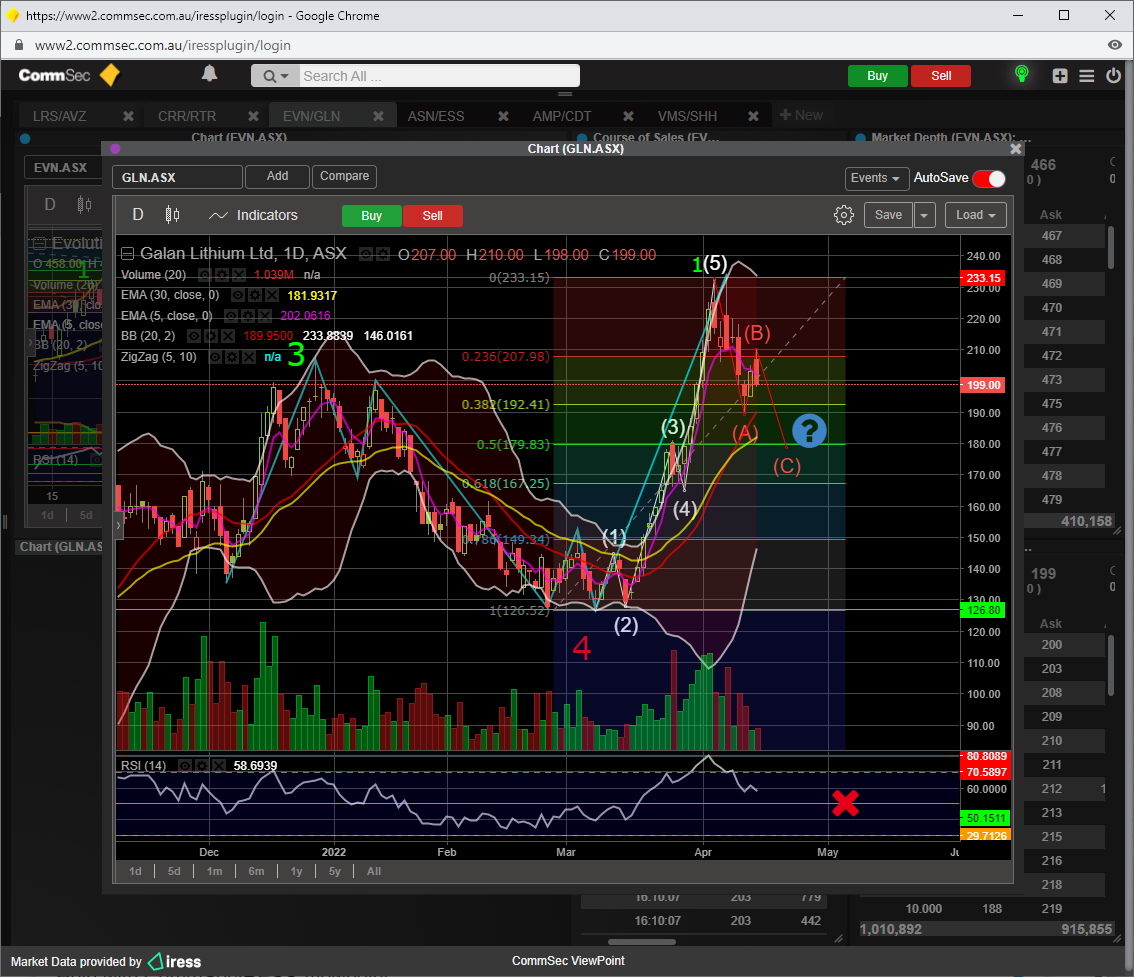Add a new workspace tab
The image size is (1134, 977).
[801, 115]
